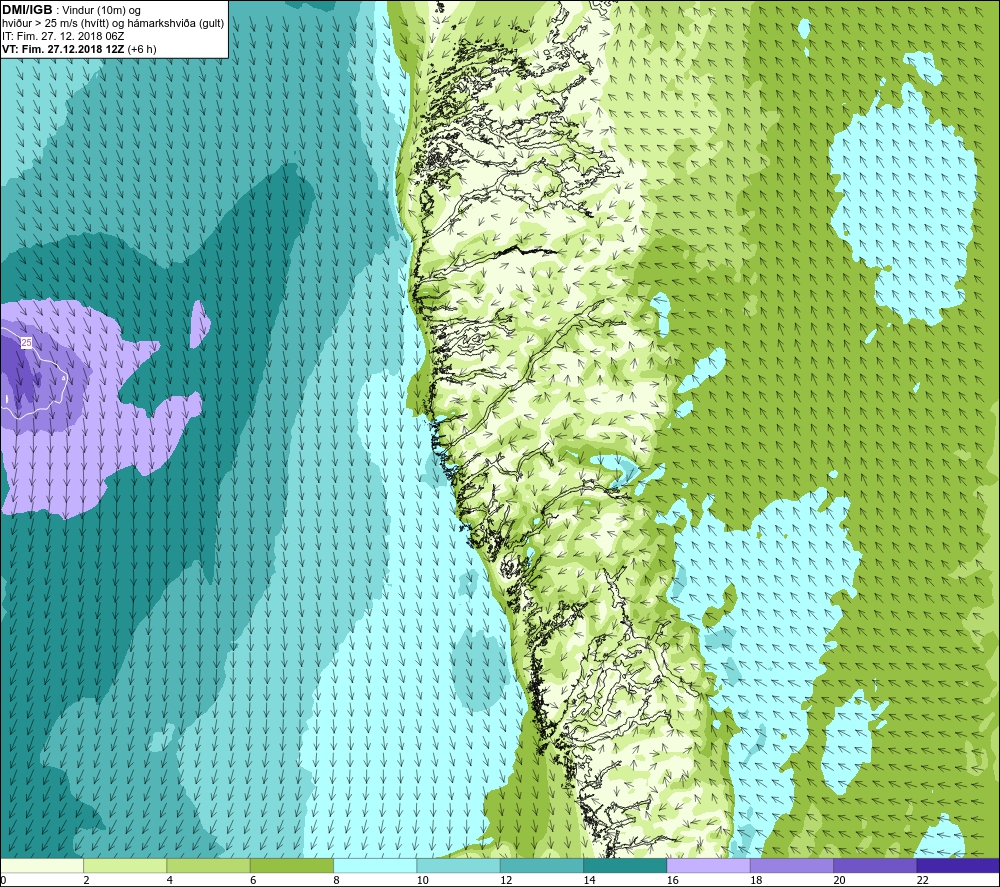Image resolution: width=1000 pixels, height=887 pixels.
Task: Click the scale value 10
Action: click(x=422, y=881)
